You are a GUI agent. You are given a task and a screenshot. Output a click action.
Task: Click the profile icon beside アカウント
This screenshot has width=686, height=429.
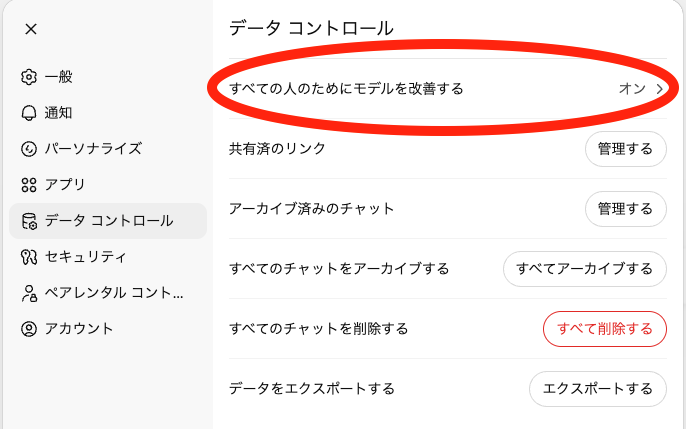[x=29, y=329]
